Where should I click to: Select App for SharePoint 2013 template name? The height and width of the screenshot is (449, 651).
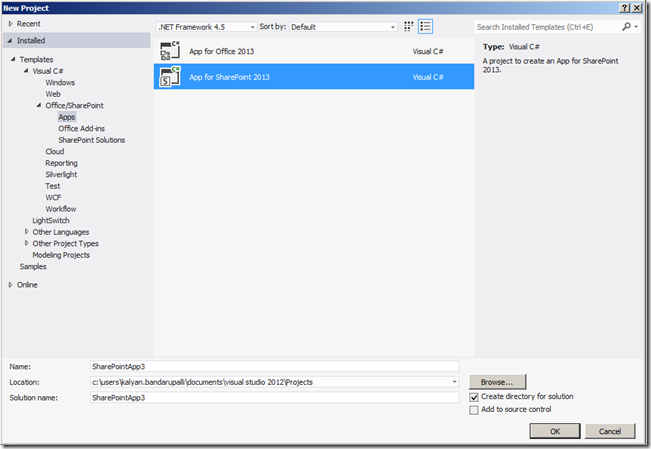pyautogui.click(x=229, y=77)
